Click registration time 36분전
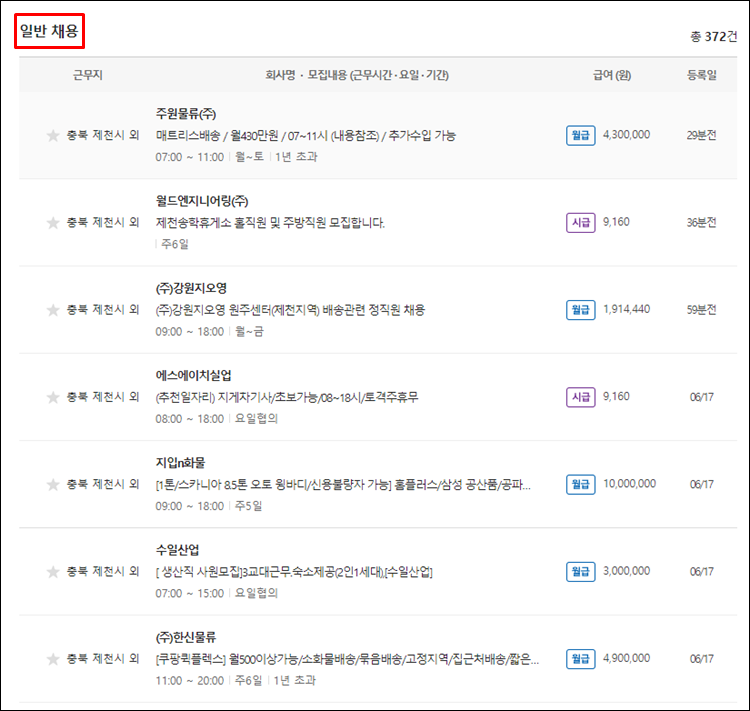This screenshot has height=711, width=750. [x=702, y=222]
